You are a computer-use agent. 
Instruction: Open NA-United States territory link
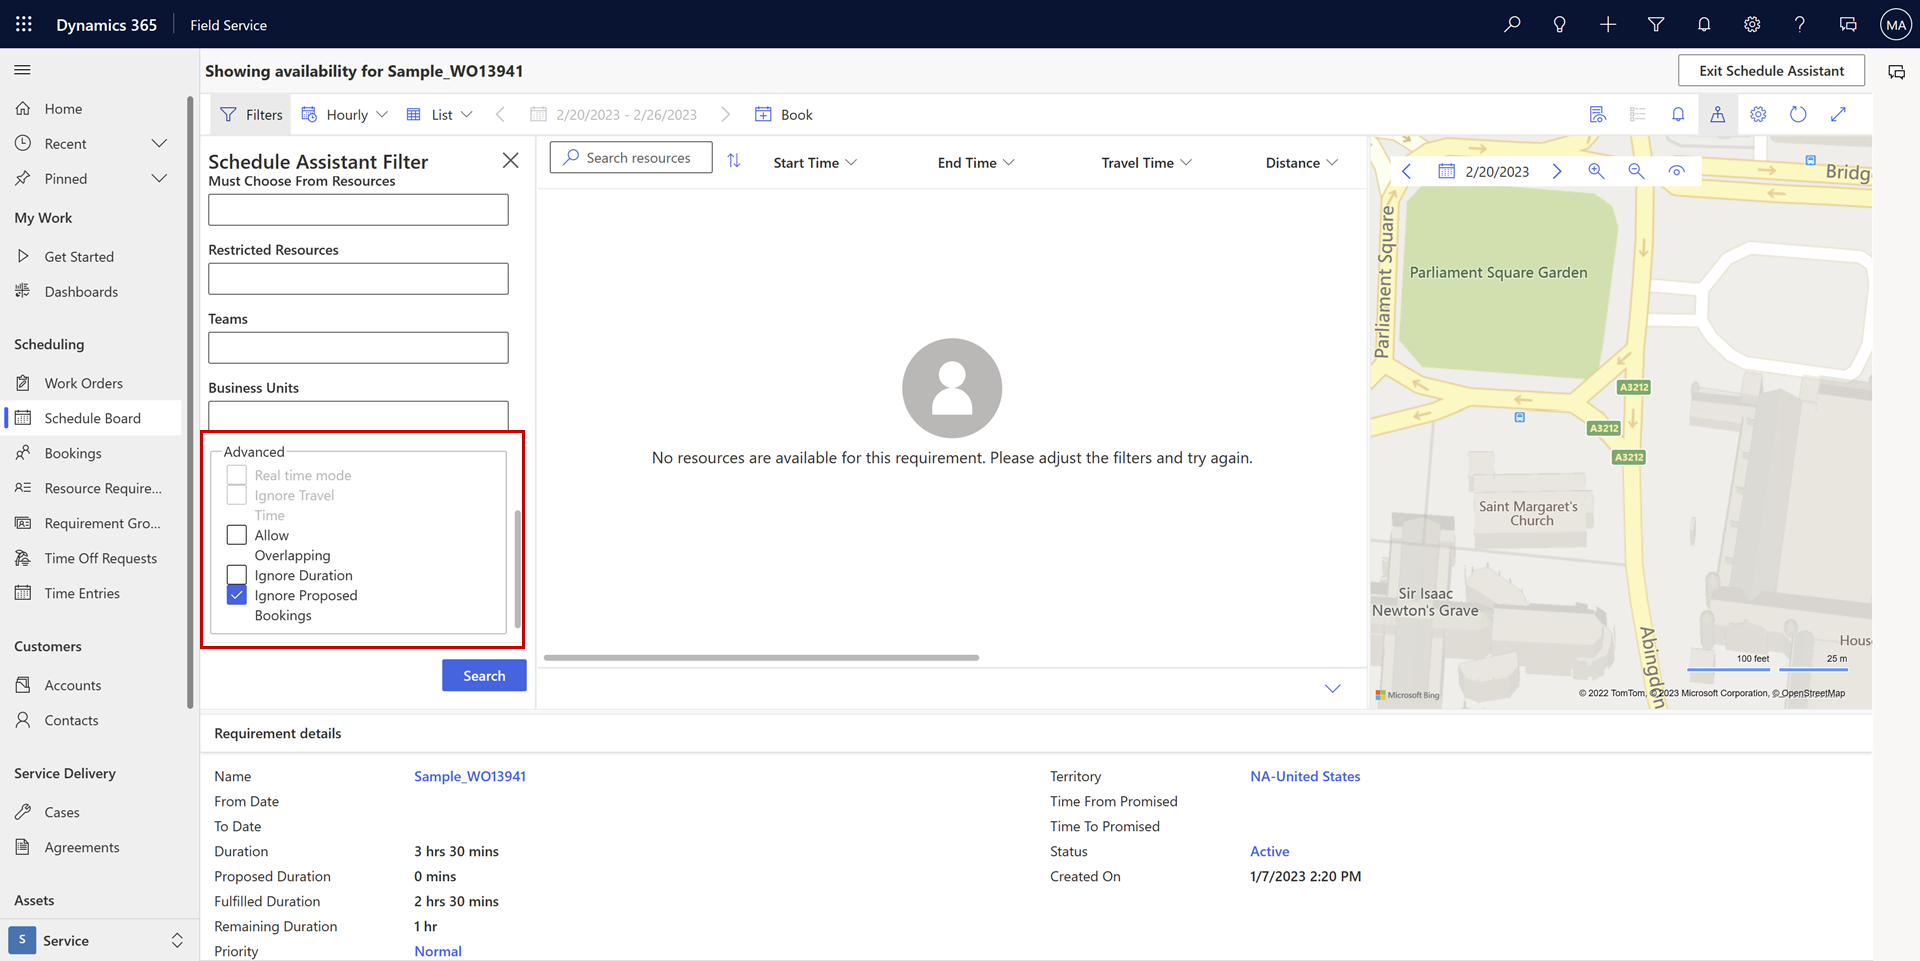point(1305,776)
